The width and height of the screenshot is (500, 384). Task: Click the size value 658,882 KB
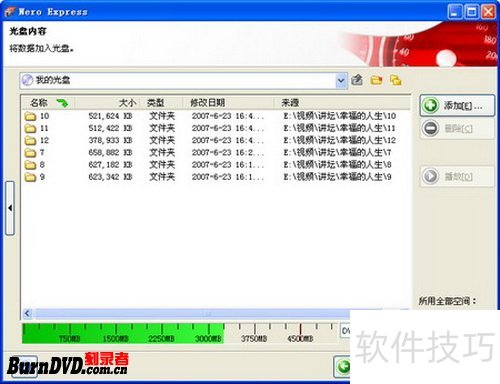coord(110,153)
